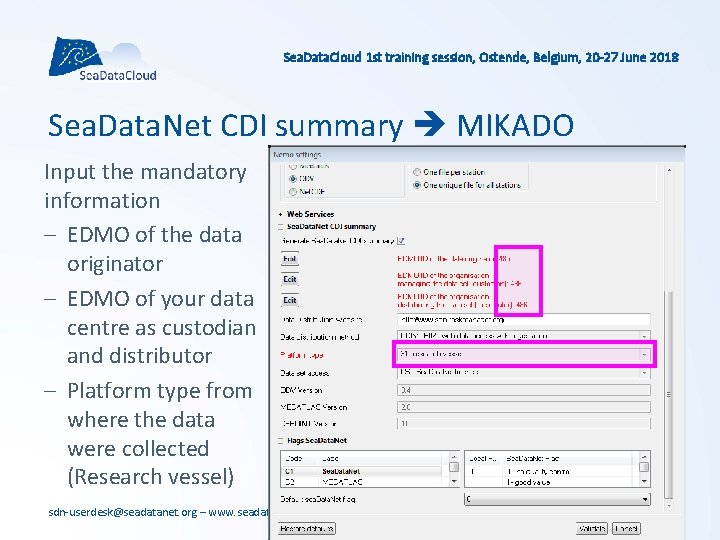Image resolution: width=720 pixels, height=540 pixels.
Task: Click the CFPOINT Version field
Action: click(523, 423)
